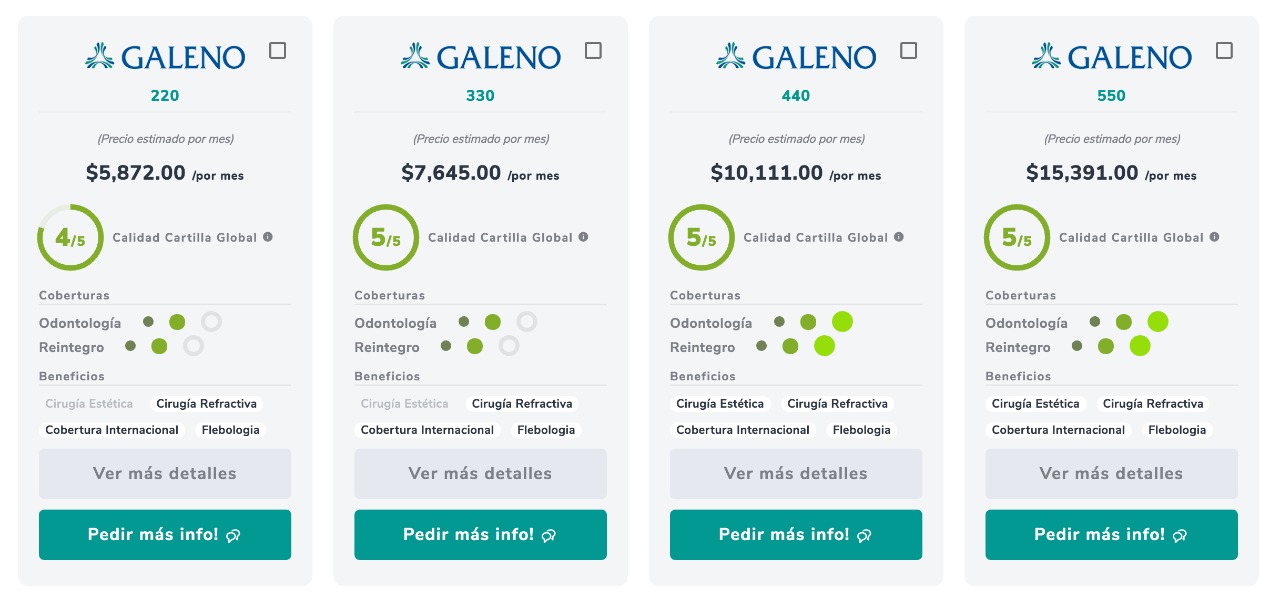Click the 4/5 quality score circle
Image resolution: width=1280 pixels, height=601 pixels.
[70, 238]
